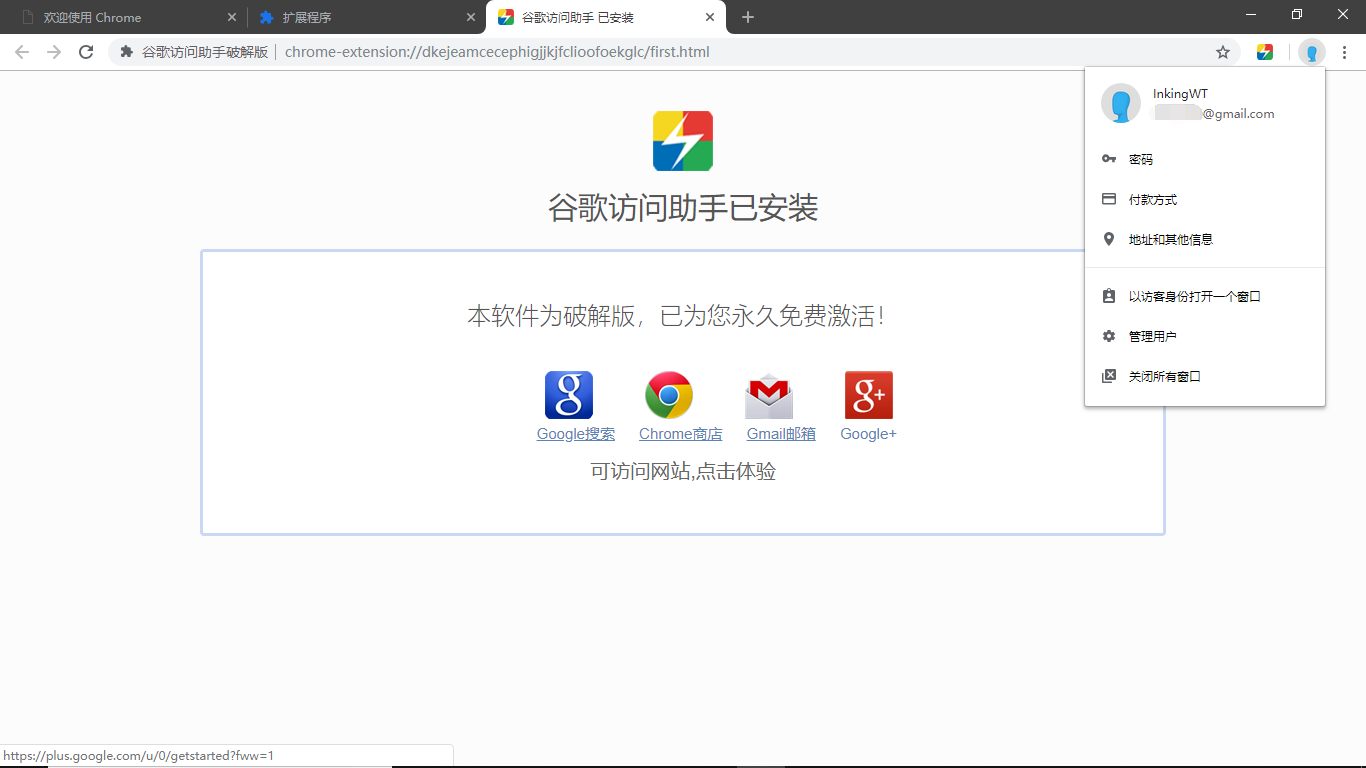Viewport: 1366px width, 768px height.
Task: Bookmark this page with the star icon
Action: pyautogui.click(x=1223, y=52)
